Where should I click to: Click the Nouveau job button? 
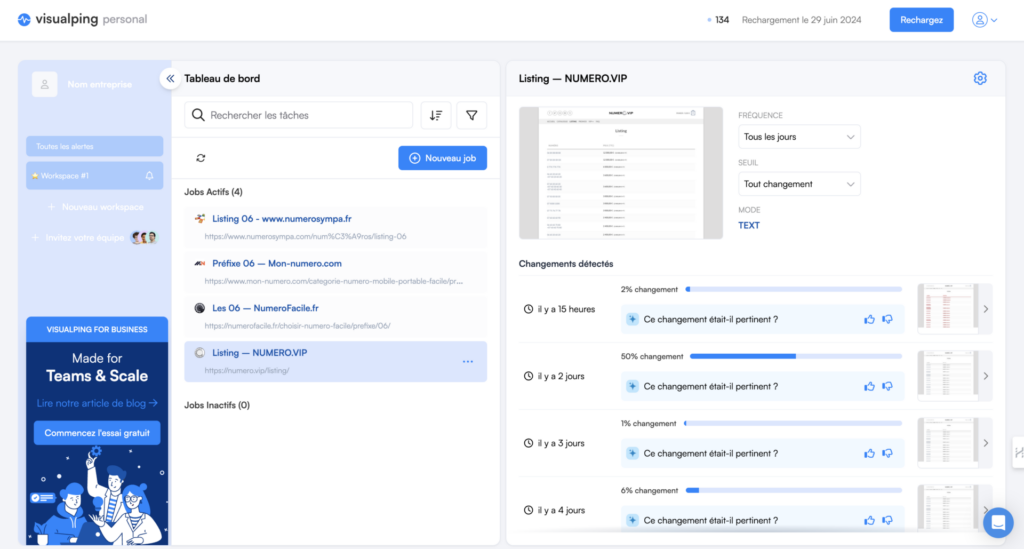point(442,158)
